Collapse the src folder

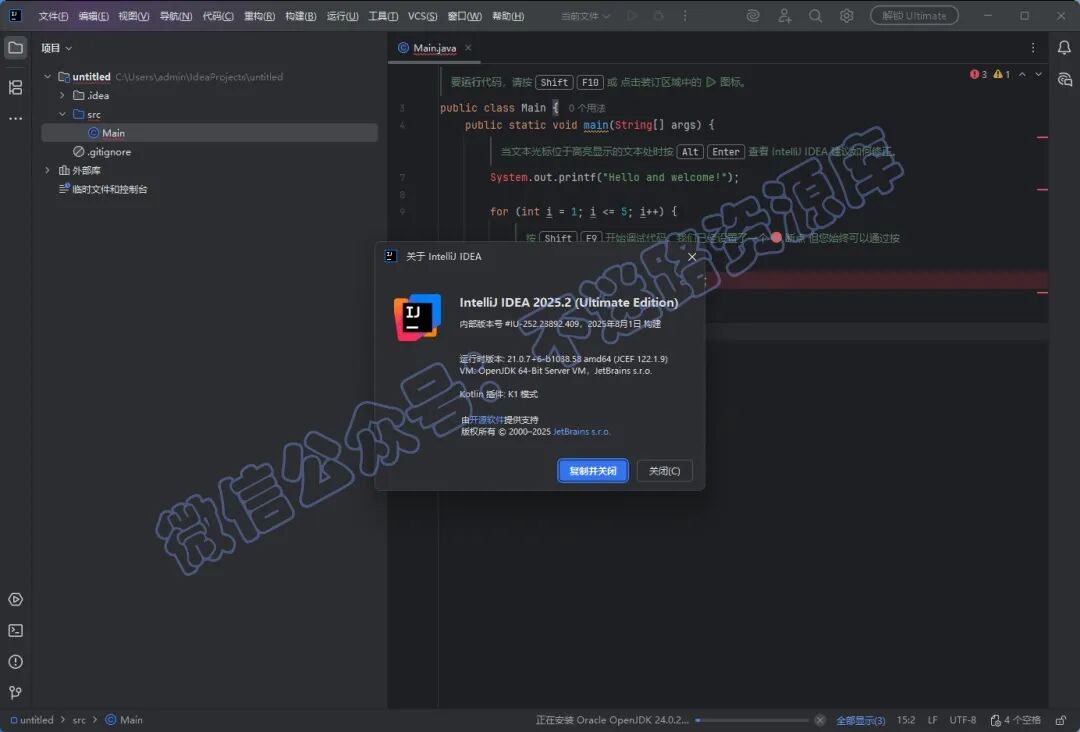point(62,114)
